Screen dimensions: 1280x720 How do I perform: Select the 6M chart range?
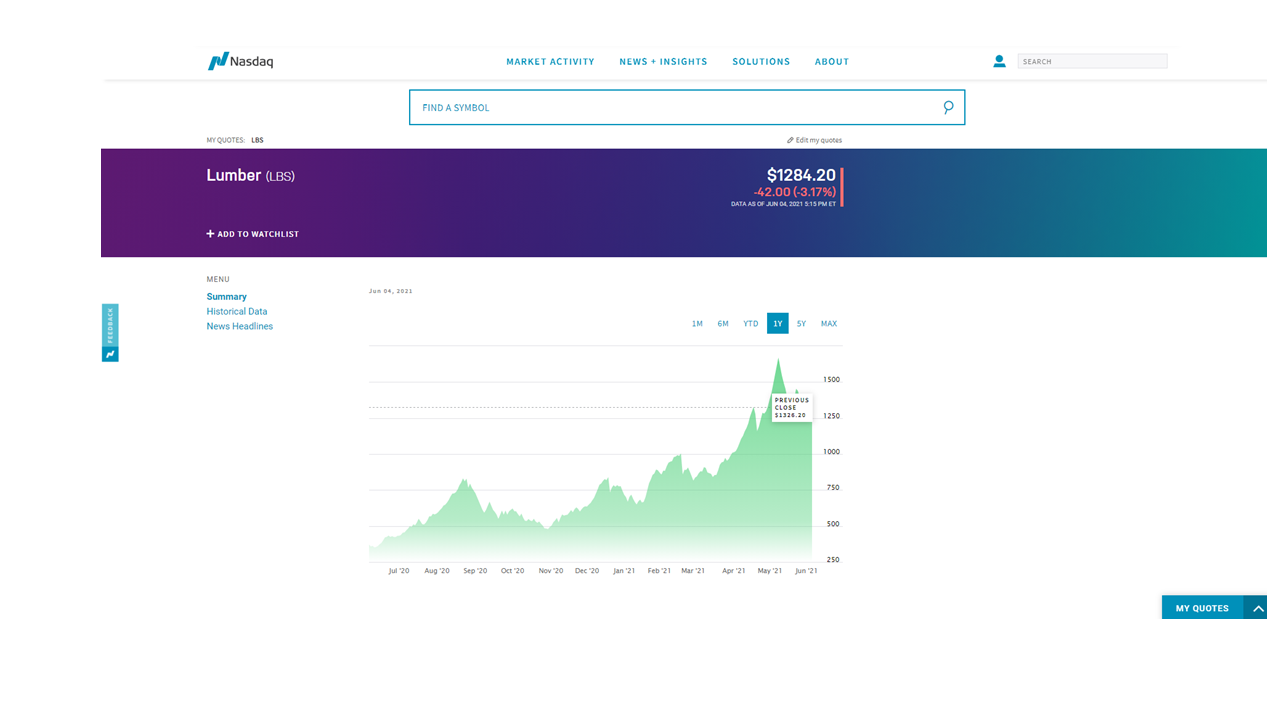click(x=723, y=323)
